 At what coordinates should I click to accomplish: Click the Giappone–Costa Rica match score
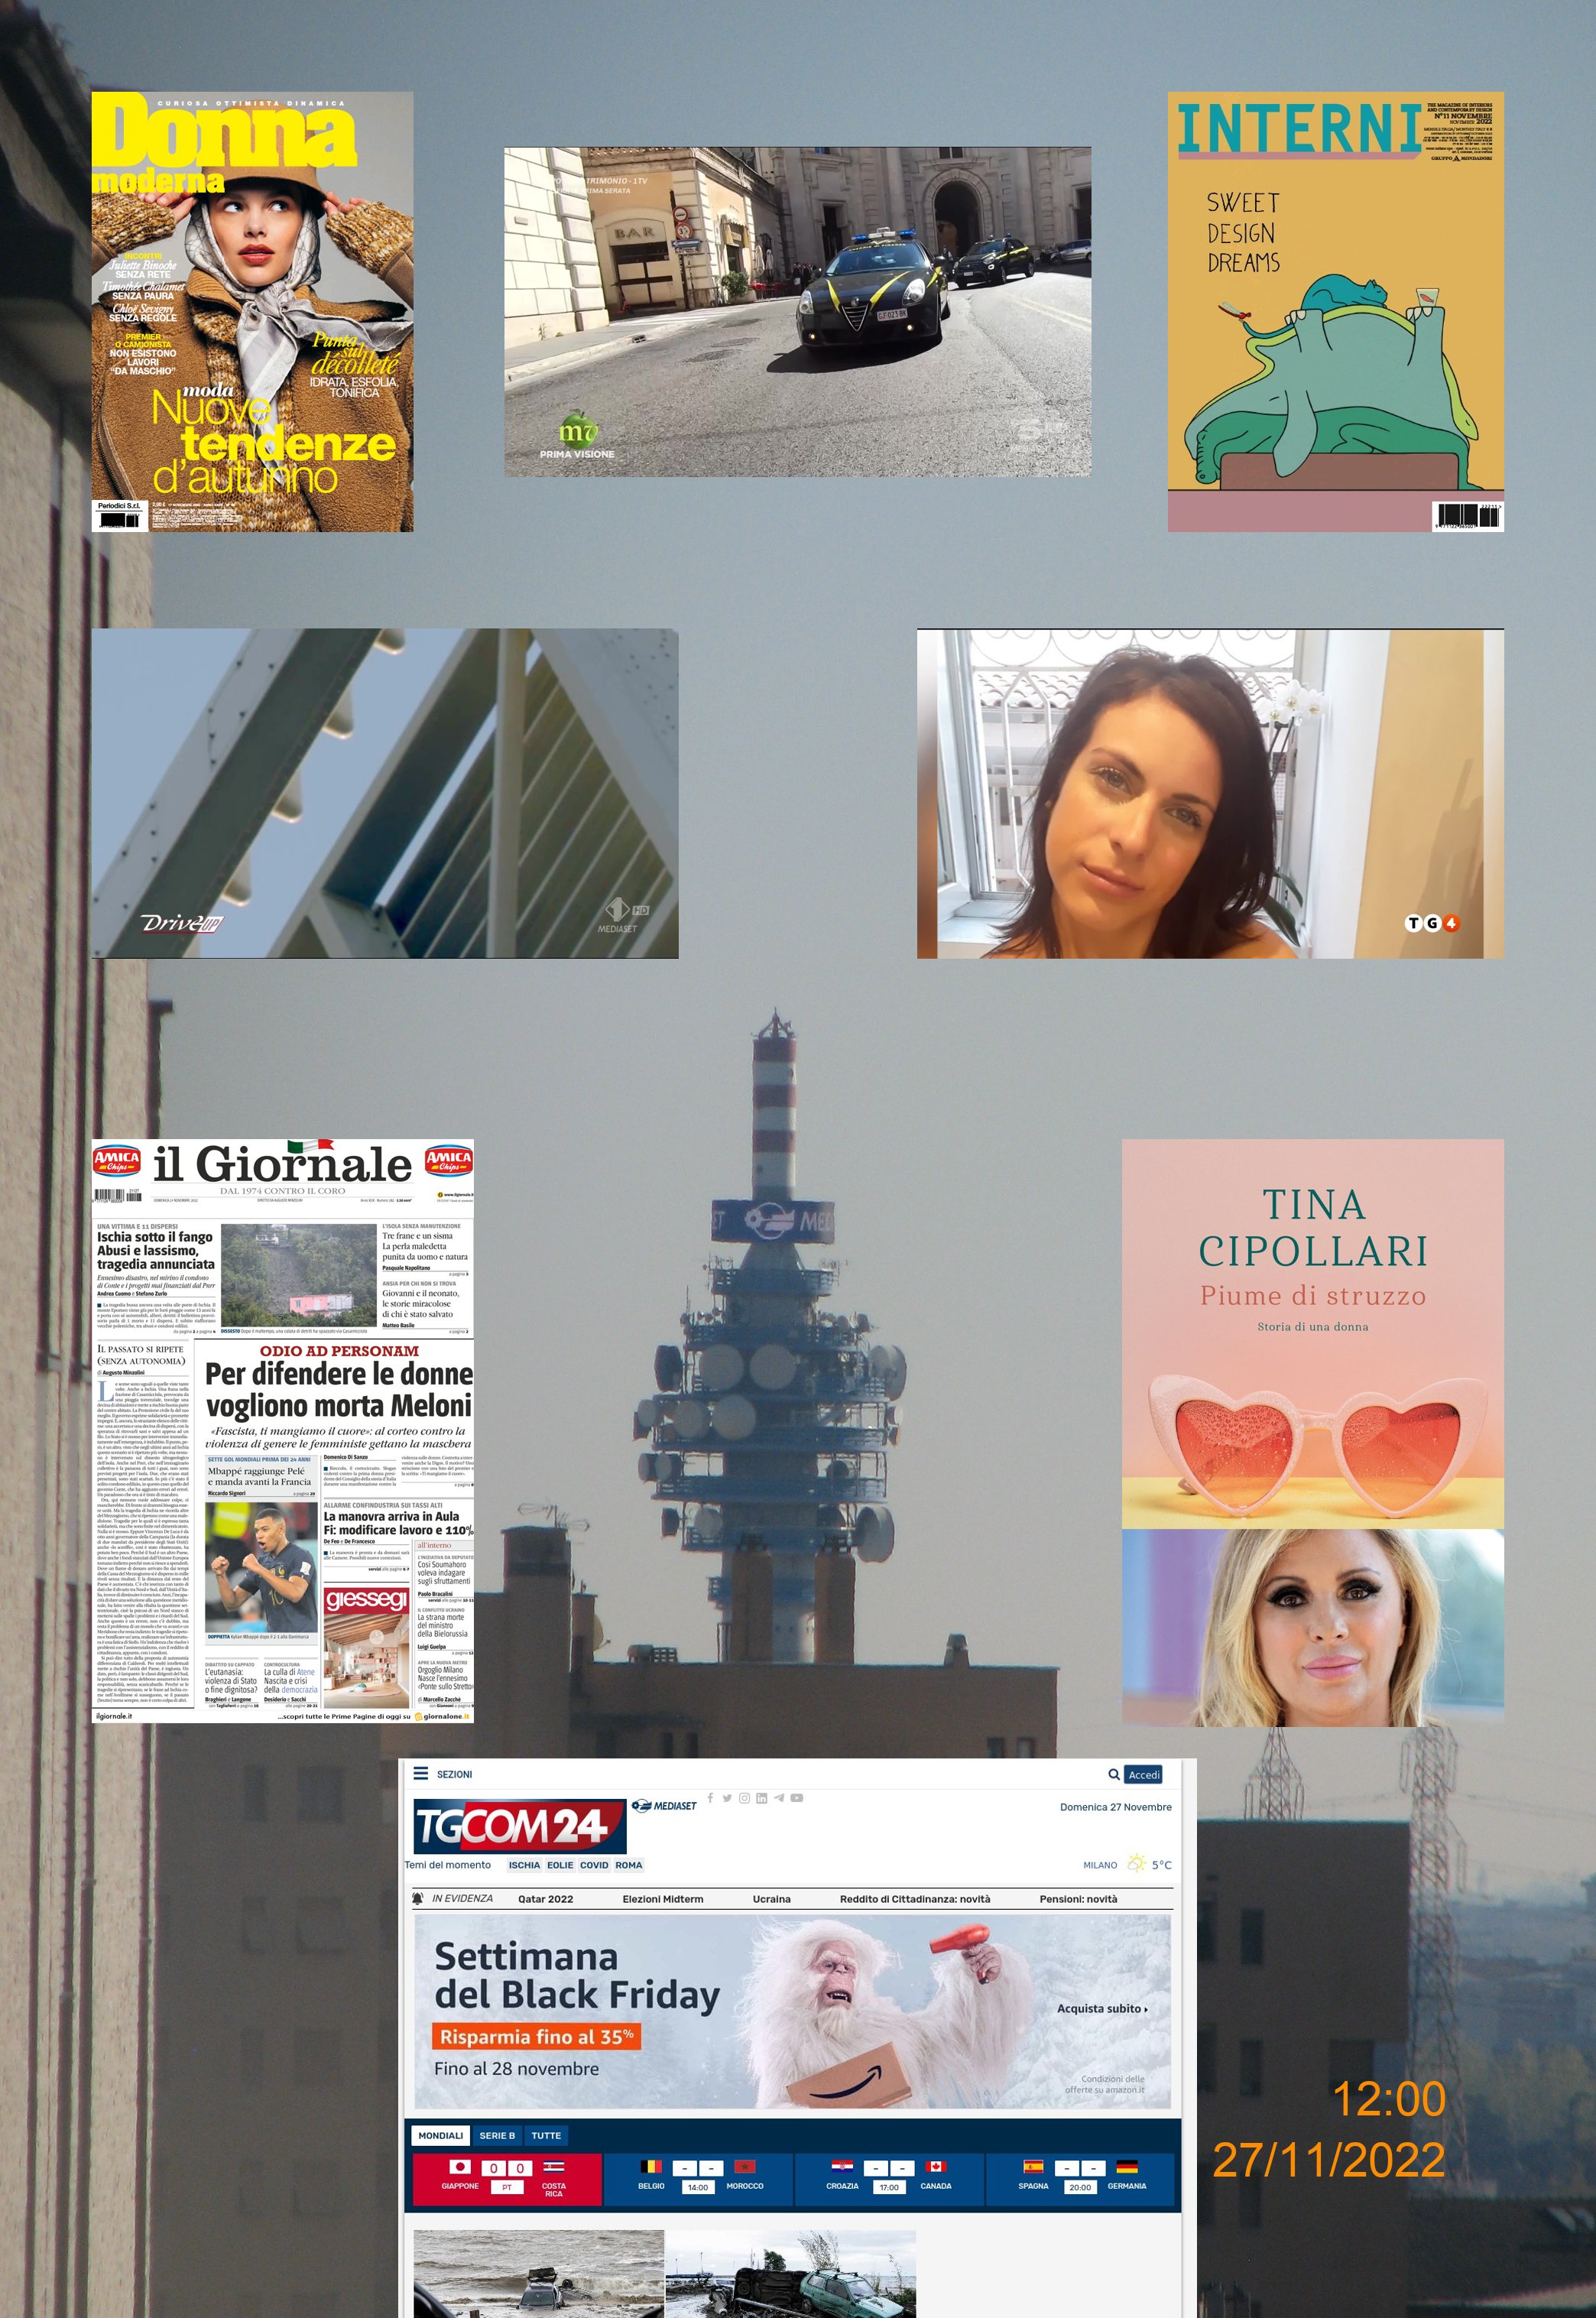pyautogui.click(x=507, y=2168)
